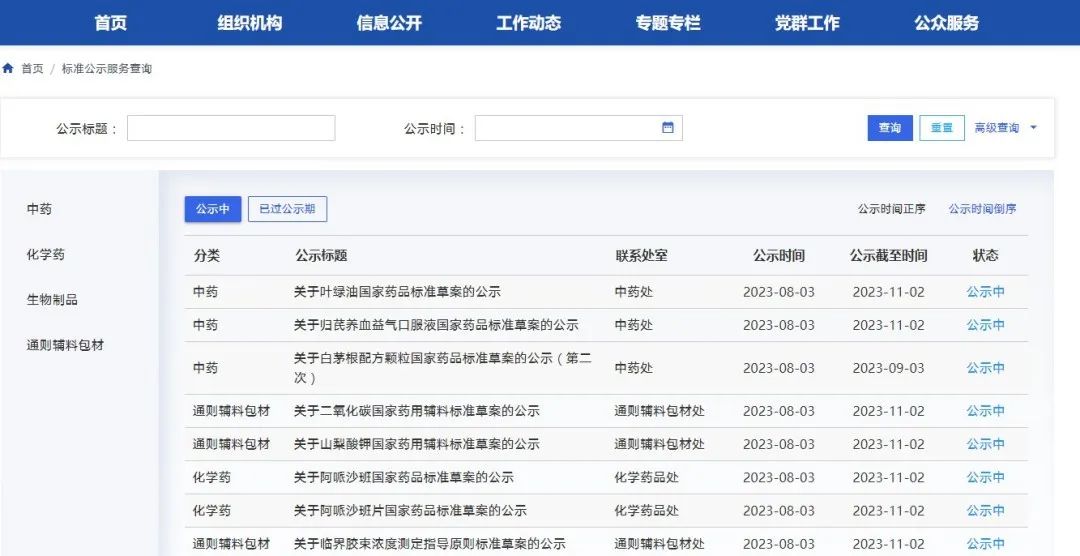Click 公示中 status for 二氧化碳 row
The width and height of the screenshot is (1080, 556).
(x=985, y=411)
